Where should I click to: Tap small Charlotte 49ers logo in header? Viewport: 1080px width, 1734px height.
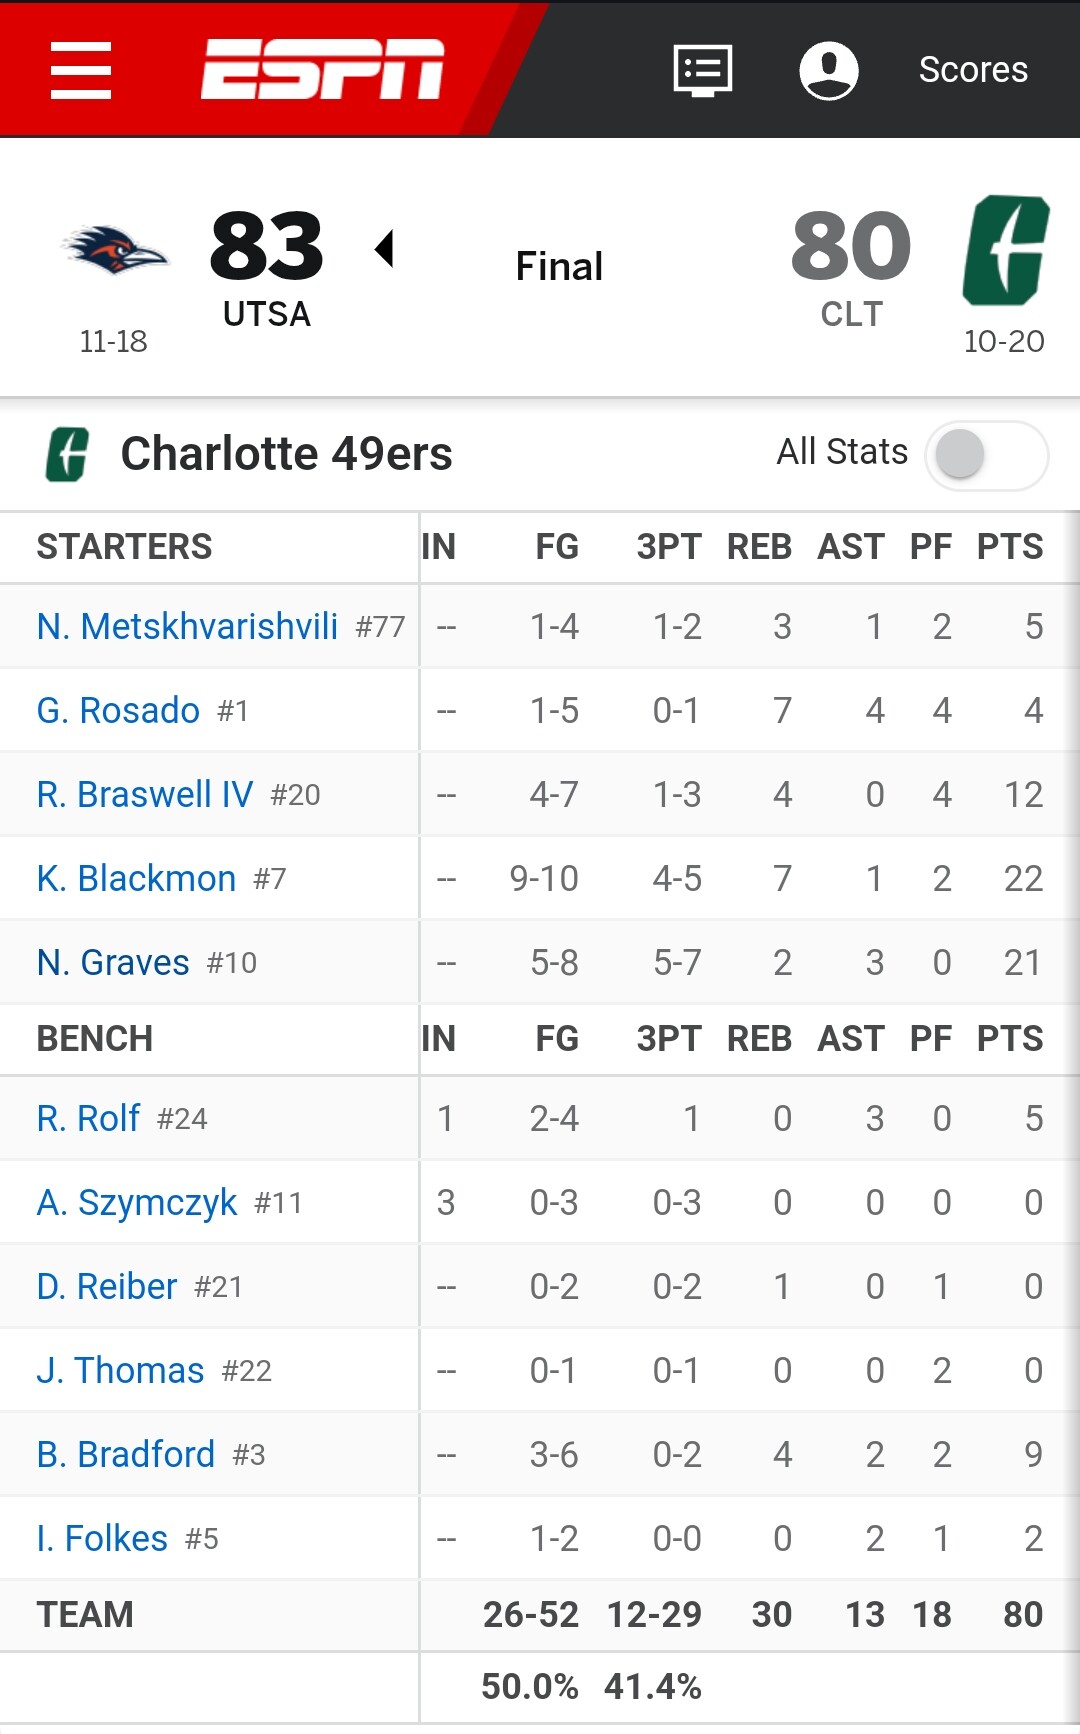68,454
